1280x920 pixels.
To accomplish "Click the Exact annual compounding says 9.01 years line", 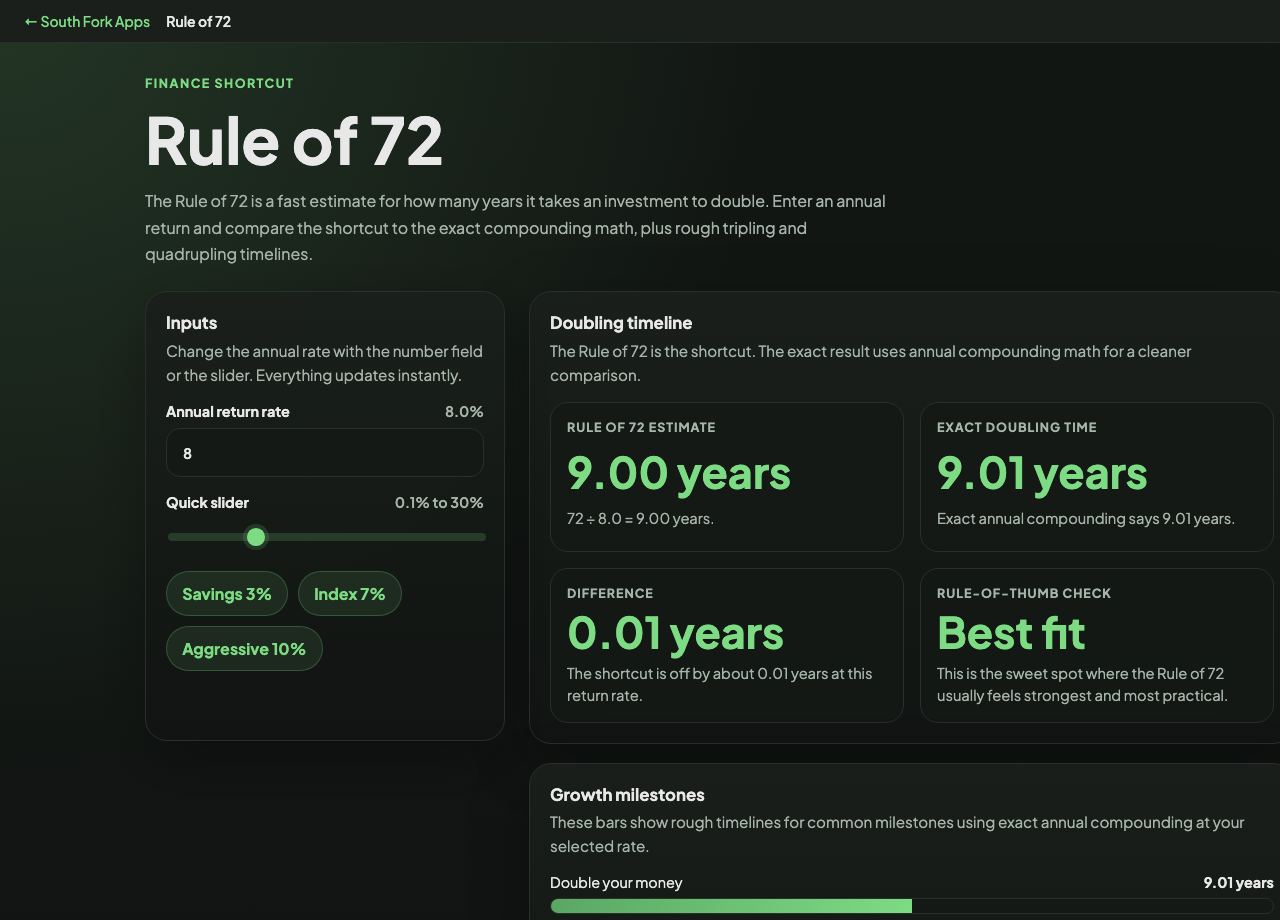I will click(1086, 518).
